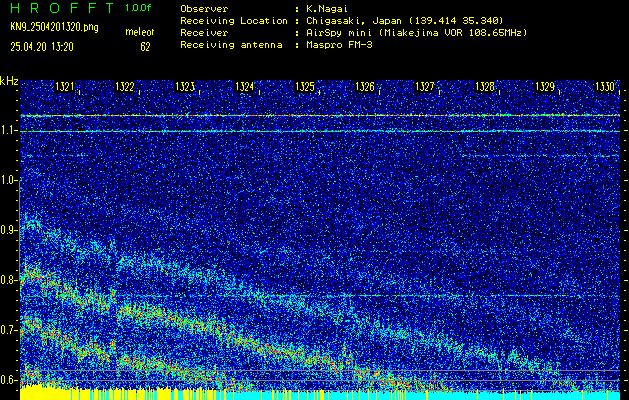Click the 1326 time marker

click(365, 87)
